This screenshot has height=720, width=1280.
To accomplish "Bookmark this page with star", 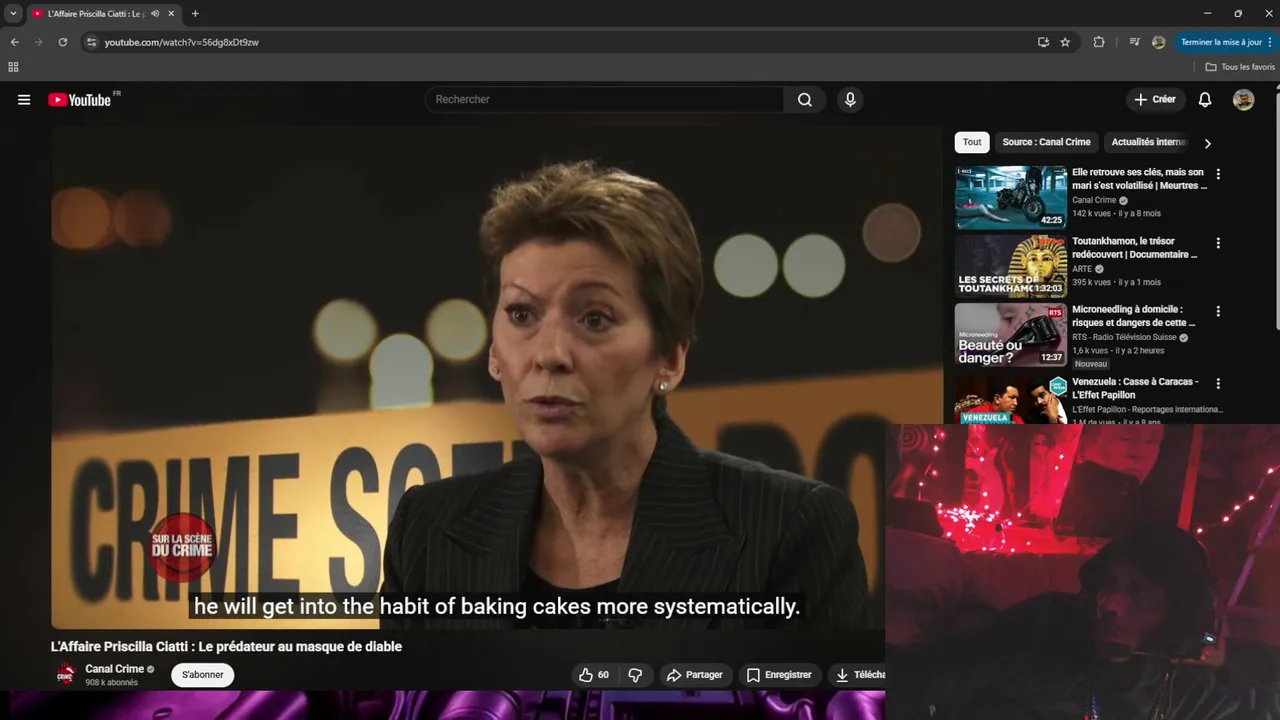I will (x=1065, y=42).
